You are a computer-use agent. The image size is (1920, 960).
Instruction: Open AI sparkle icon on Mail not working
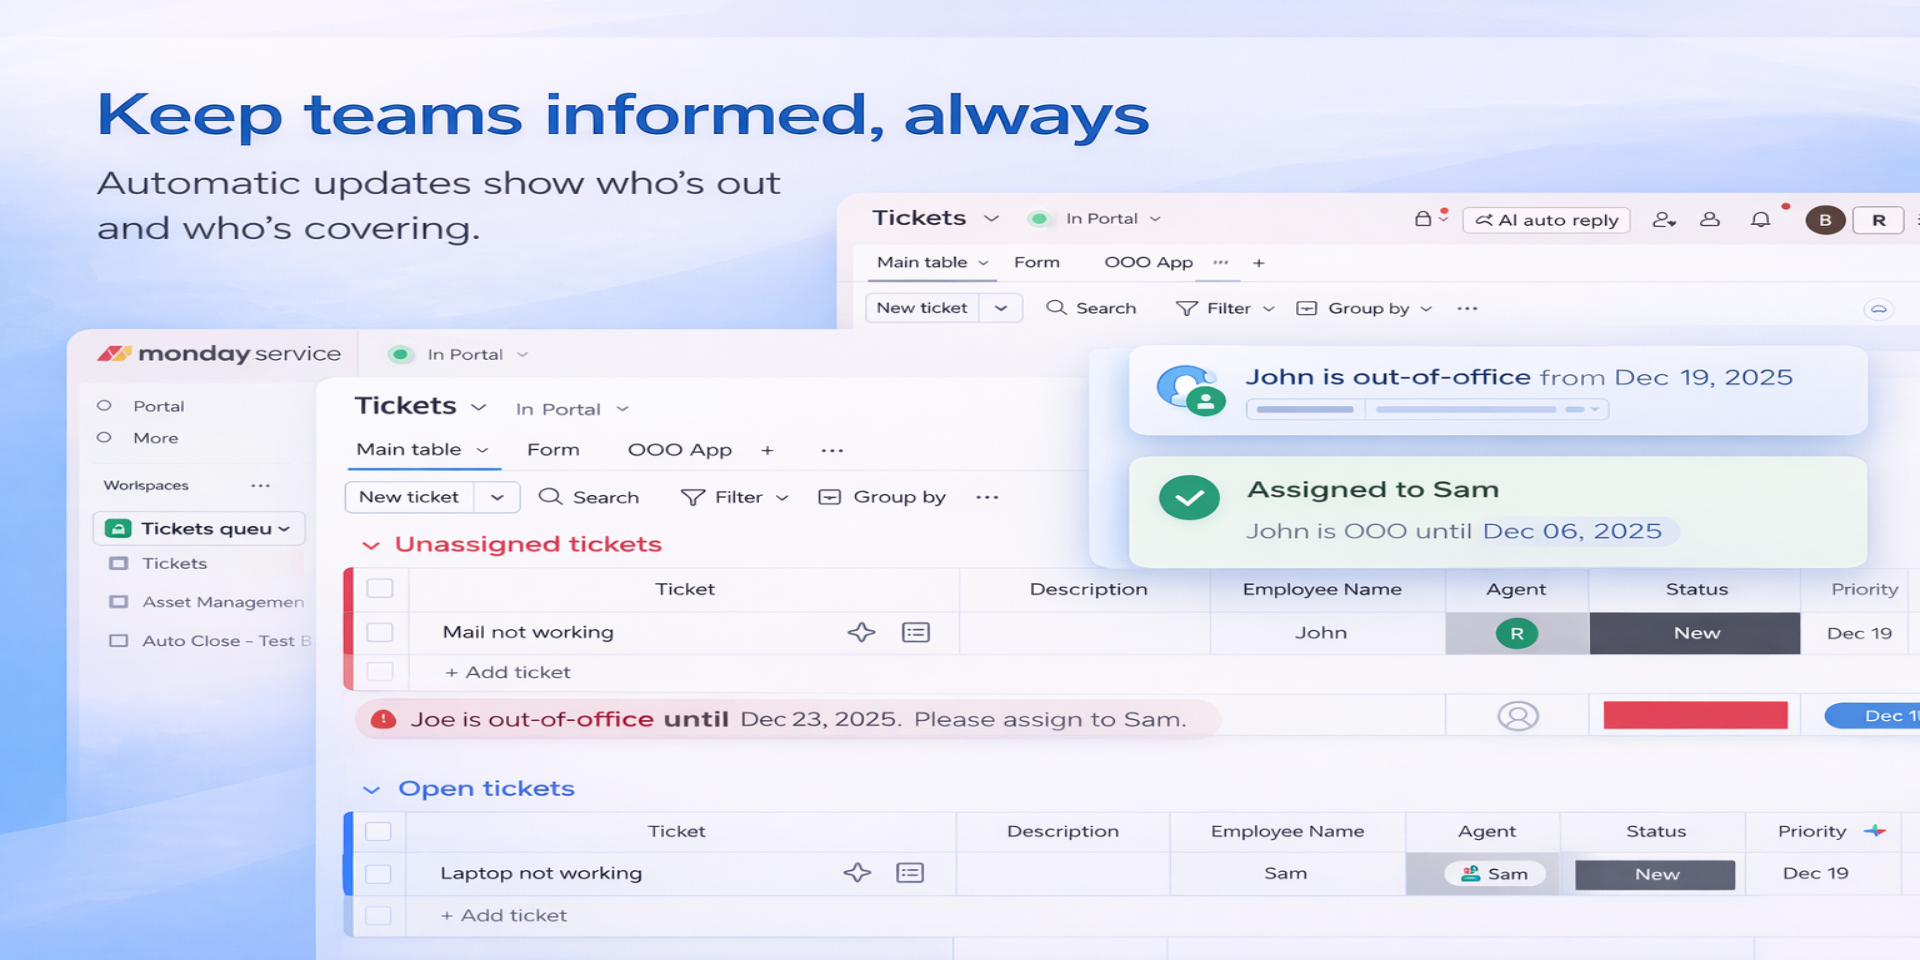pos(861,632)
